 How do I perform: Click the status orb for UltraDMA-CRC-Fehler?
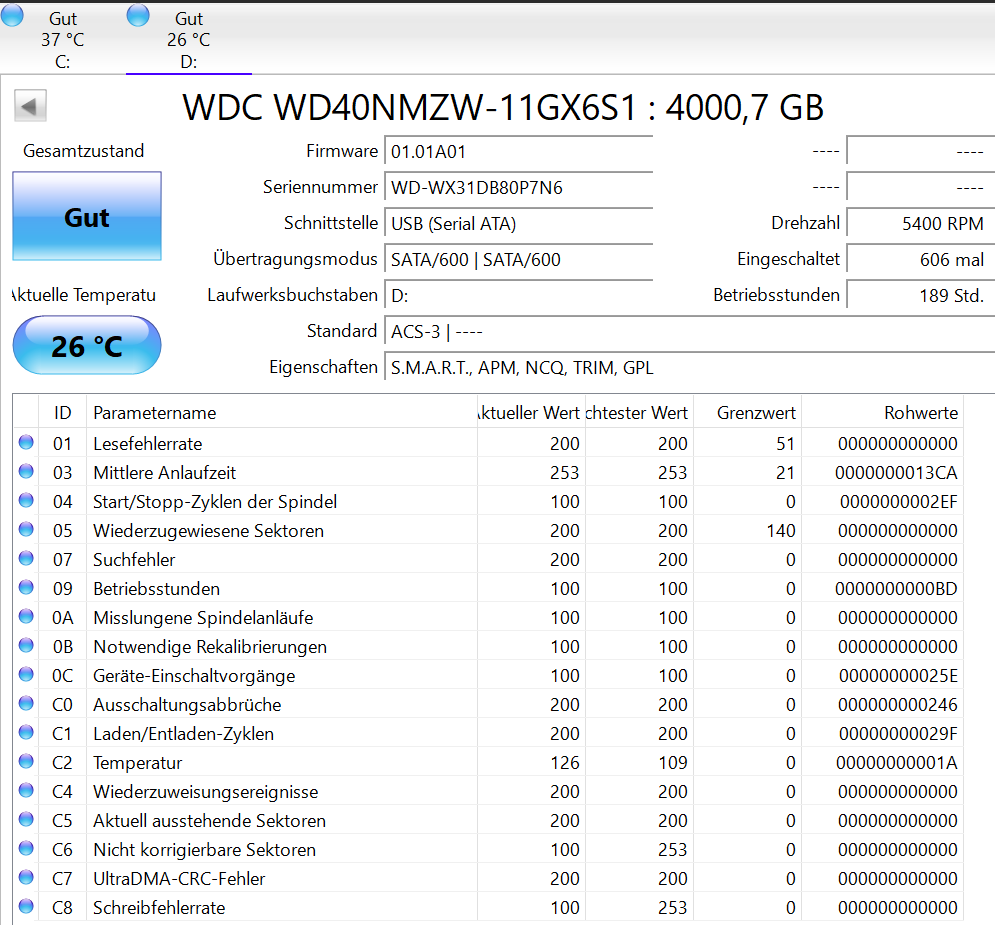26,877
